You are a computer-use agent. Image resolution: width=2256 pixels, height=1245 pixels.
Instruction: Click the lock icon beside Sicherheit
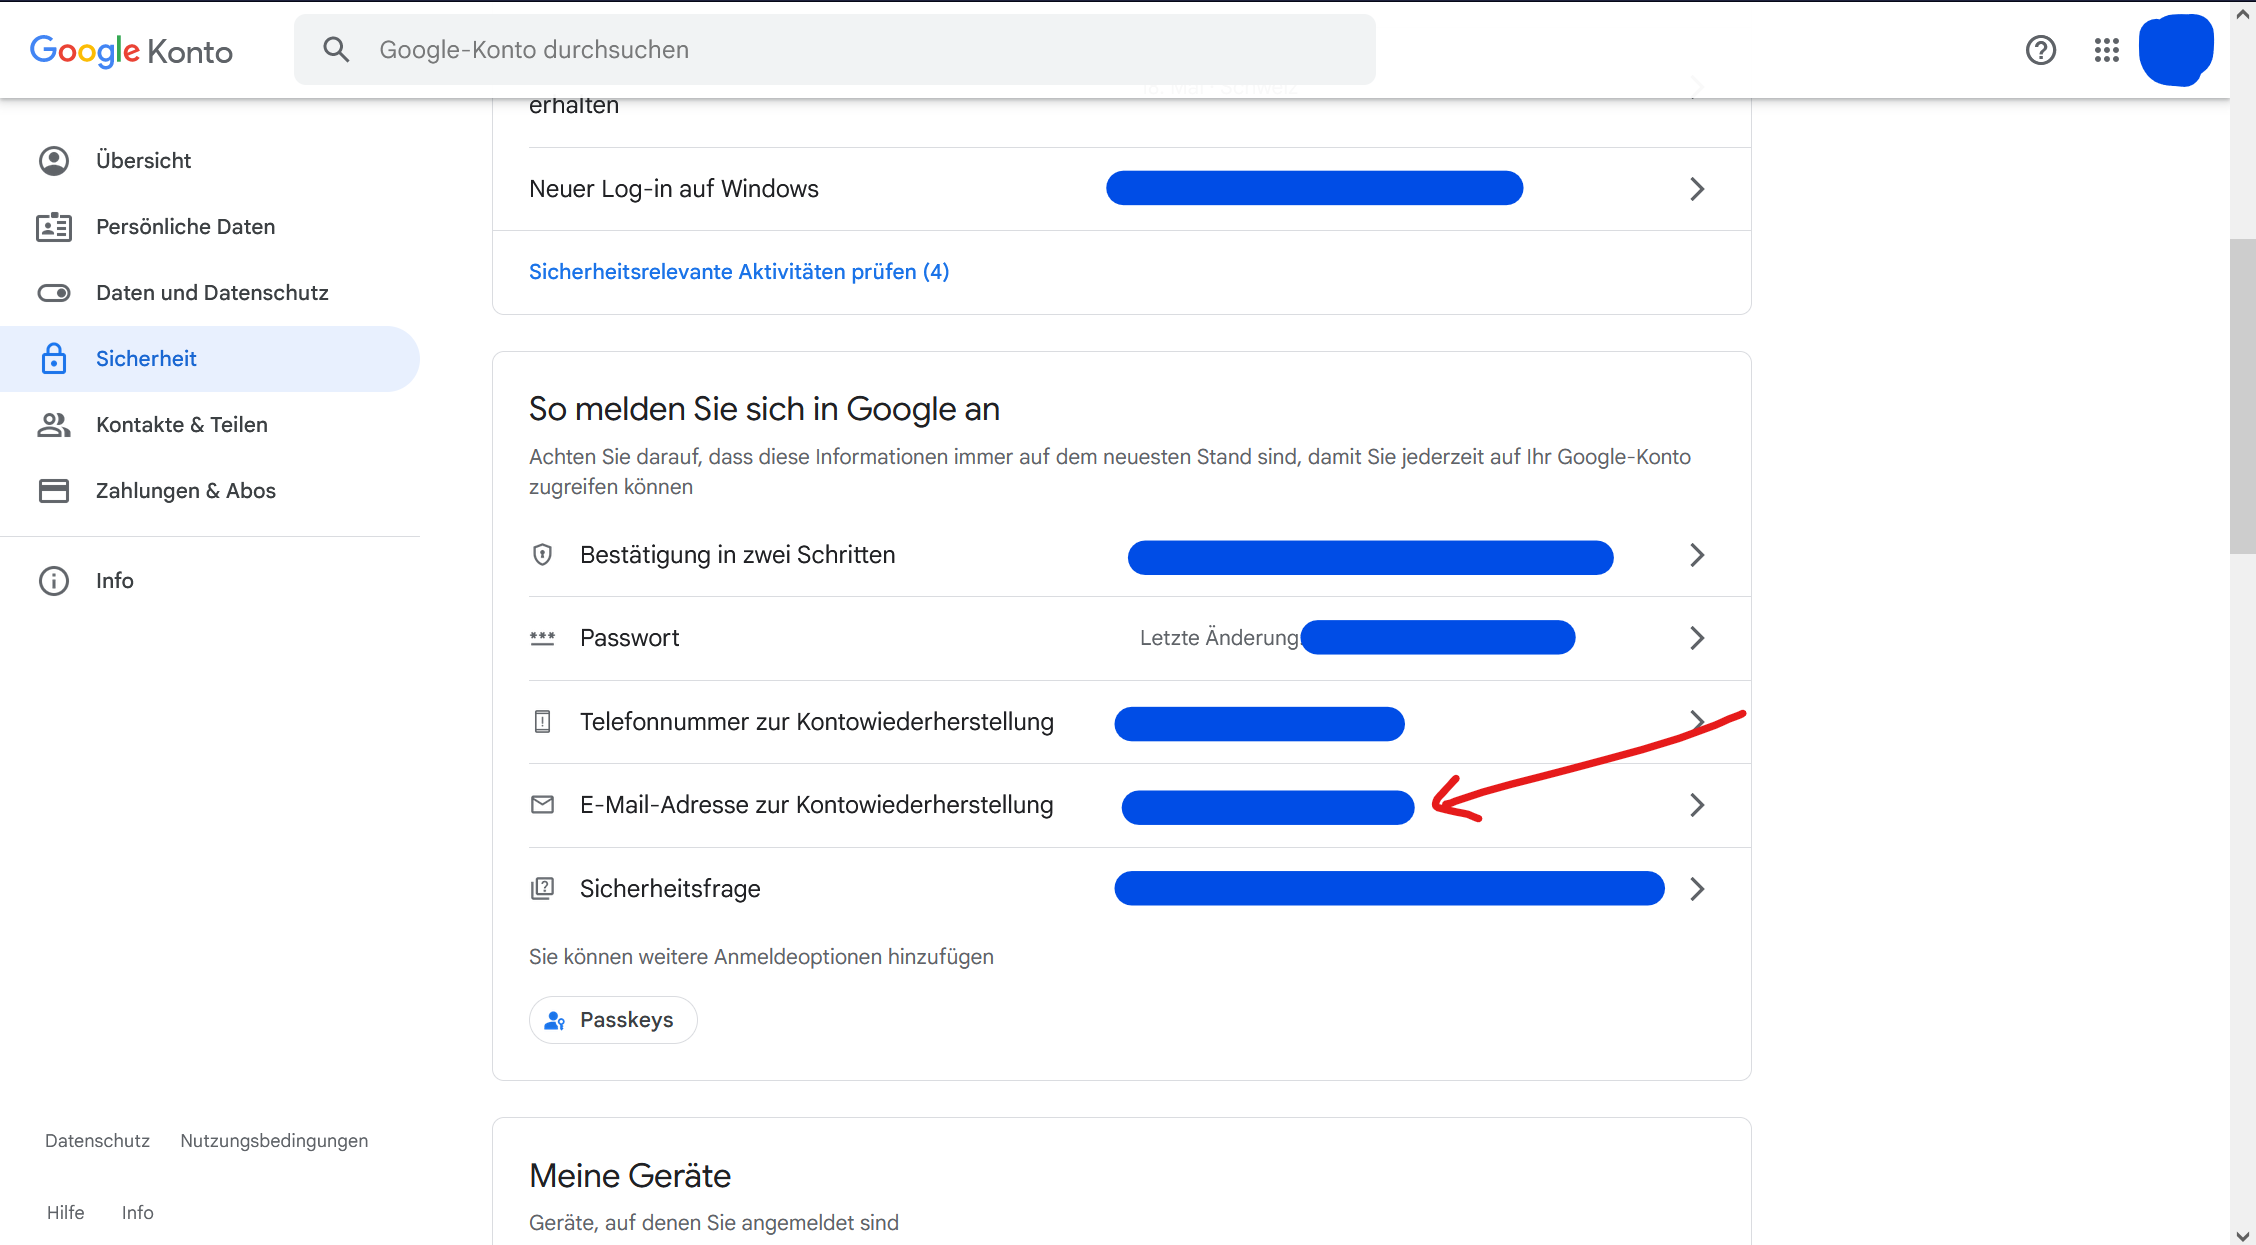click(54, 359)
